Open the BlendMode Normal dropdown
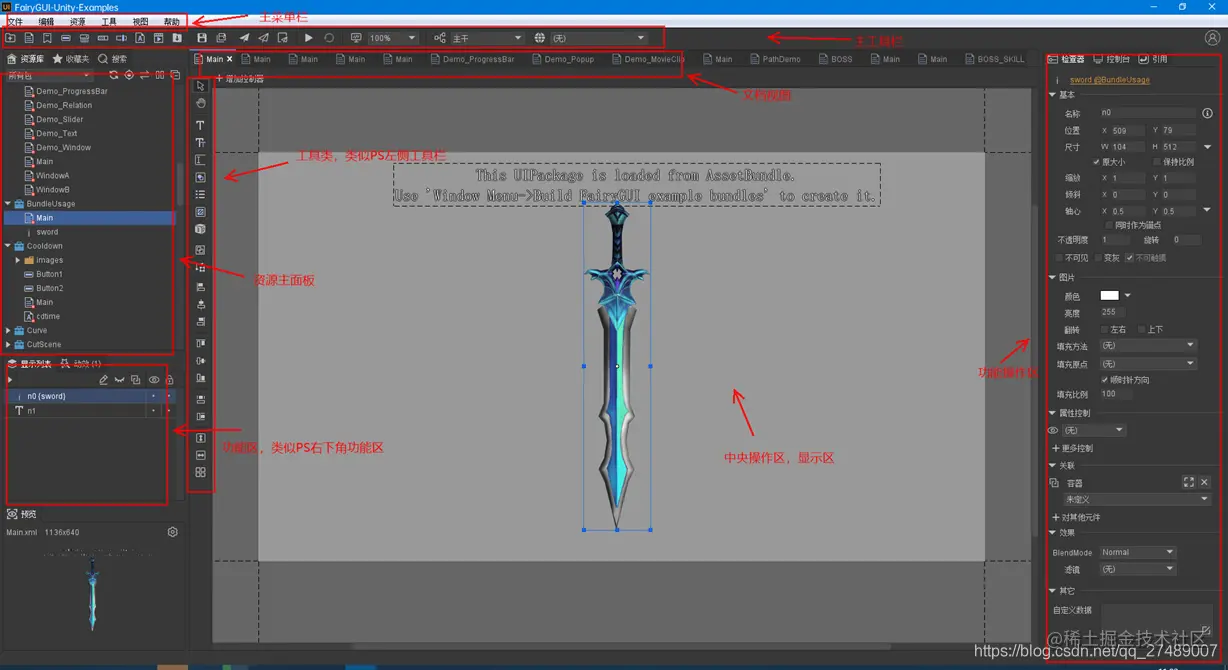Screen dimensions: 1228x670 click(x=1137, y=552)
